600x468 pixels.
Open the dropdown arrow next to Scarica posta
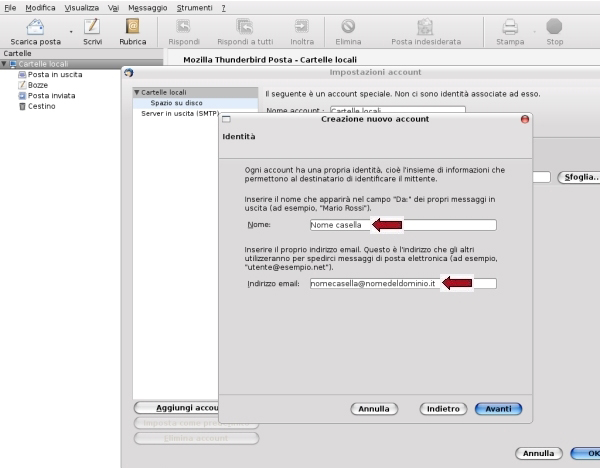coord(71,32)
